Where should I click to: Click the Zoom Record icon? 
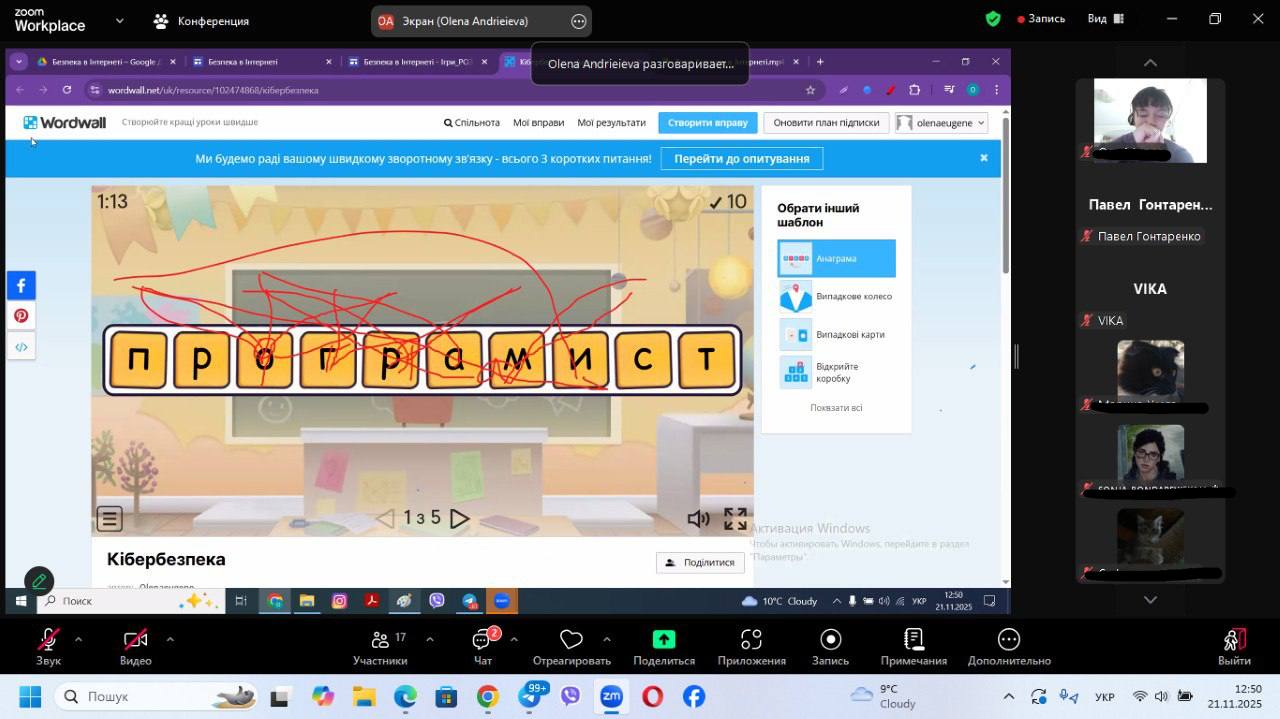pyautogui.click(x=830, y=640)
